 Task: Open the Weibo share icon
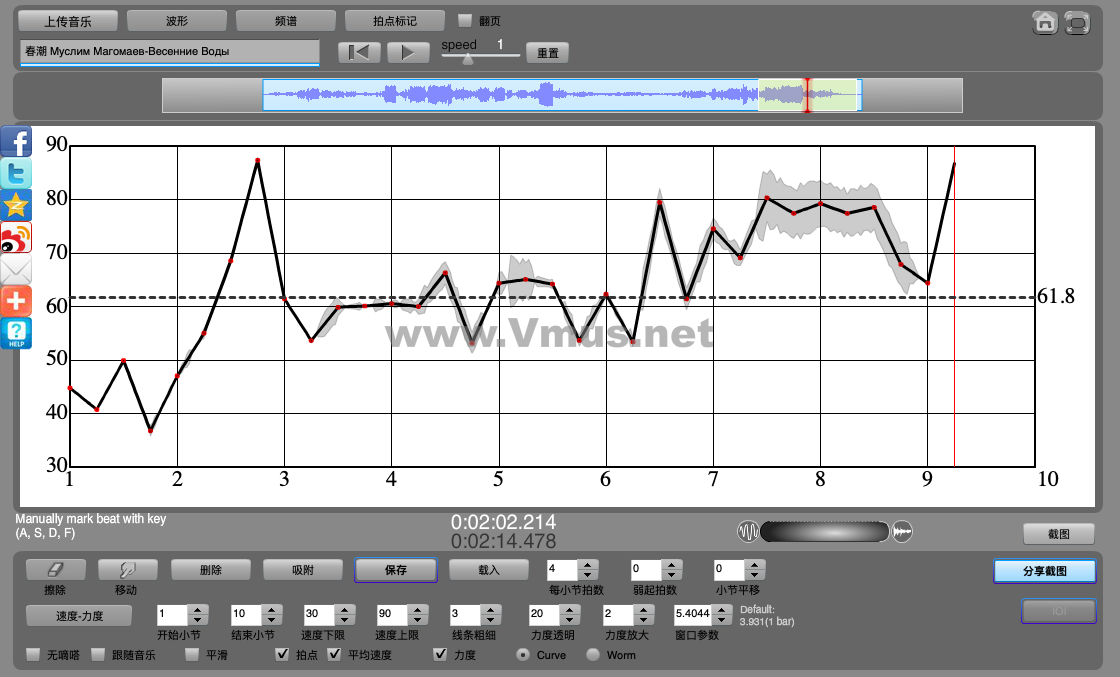click(x=16, y=238)
